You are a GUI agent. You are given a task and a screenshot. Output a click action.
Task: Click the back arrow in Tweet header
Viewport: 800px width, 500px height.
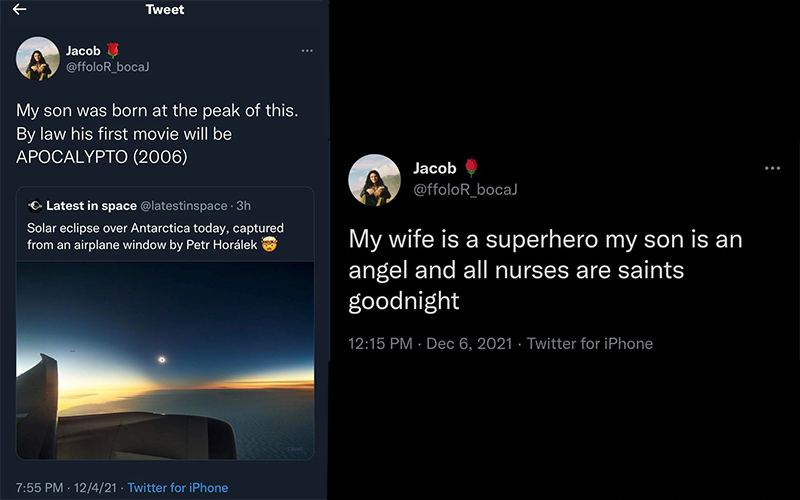coord(19,10)
